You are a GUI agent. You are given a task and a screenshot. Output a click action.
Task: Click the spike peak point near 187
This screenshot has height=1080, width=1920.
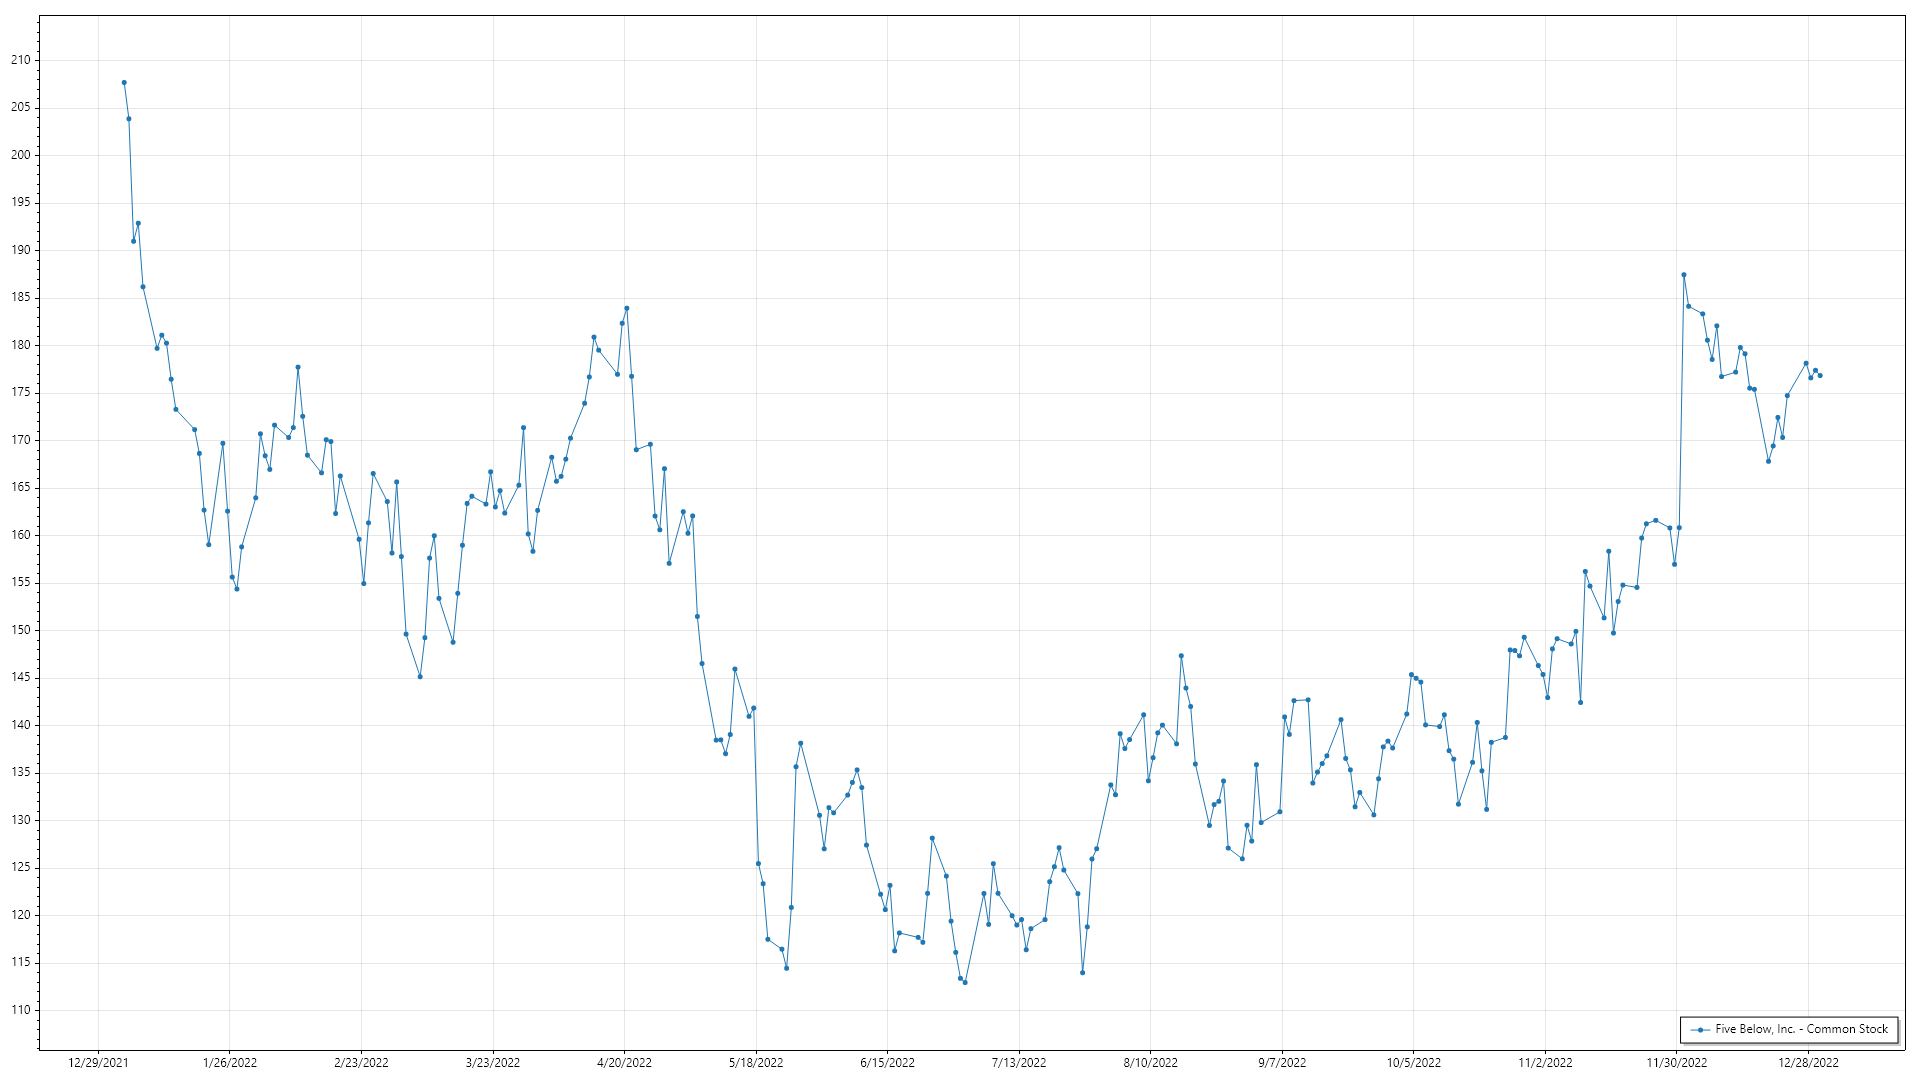pyautogui.click(x=1684, y=275)
